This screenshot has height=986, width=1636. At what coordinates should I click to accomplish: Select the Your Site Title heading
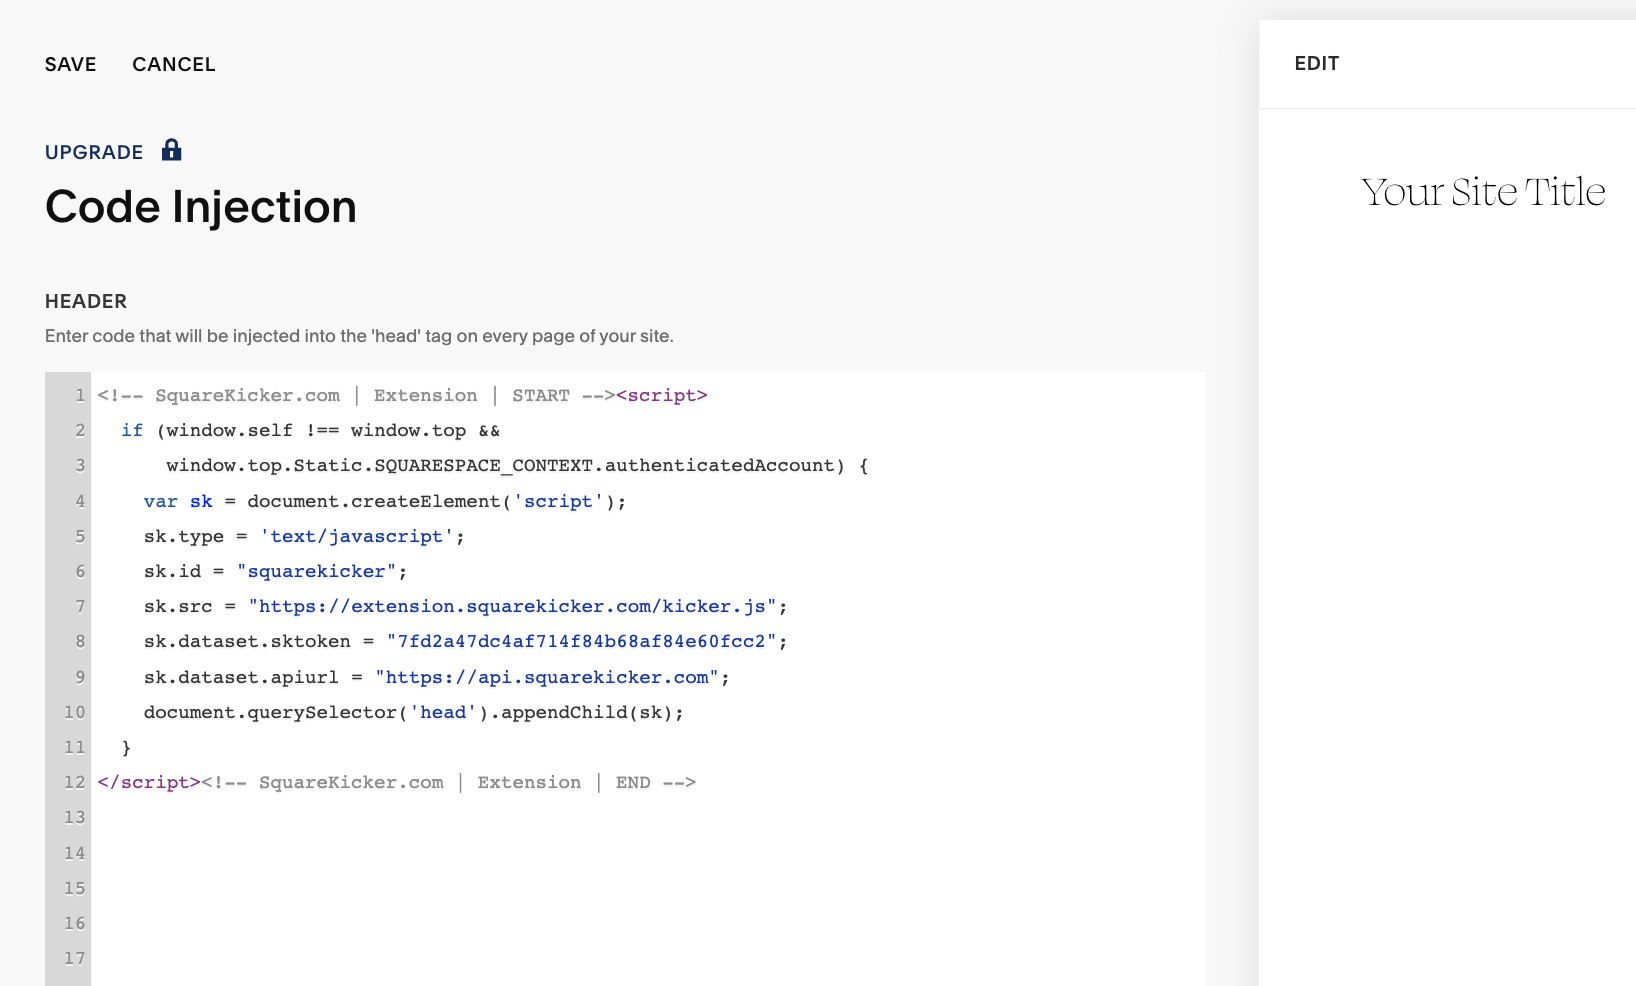pos(1483,191)
